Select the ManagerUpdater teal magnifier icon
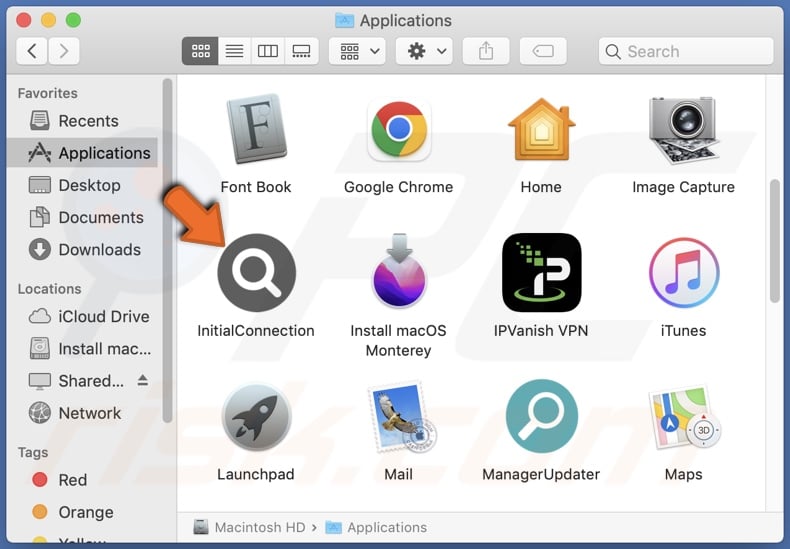The height and width of the screenshot is (549, 790). (x=542, y=416)
